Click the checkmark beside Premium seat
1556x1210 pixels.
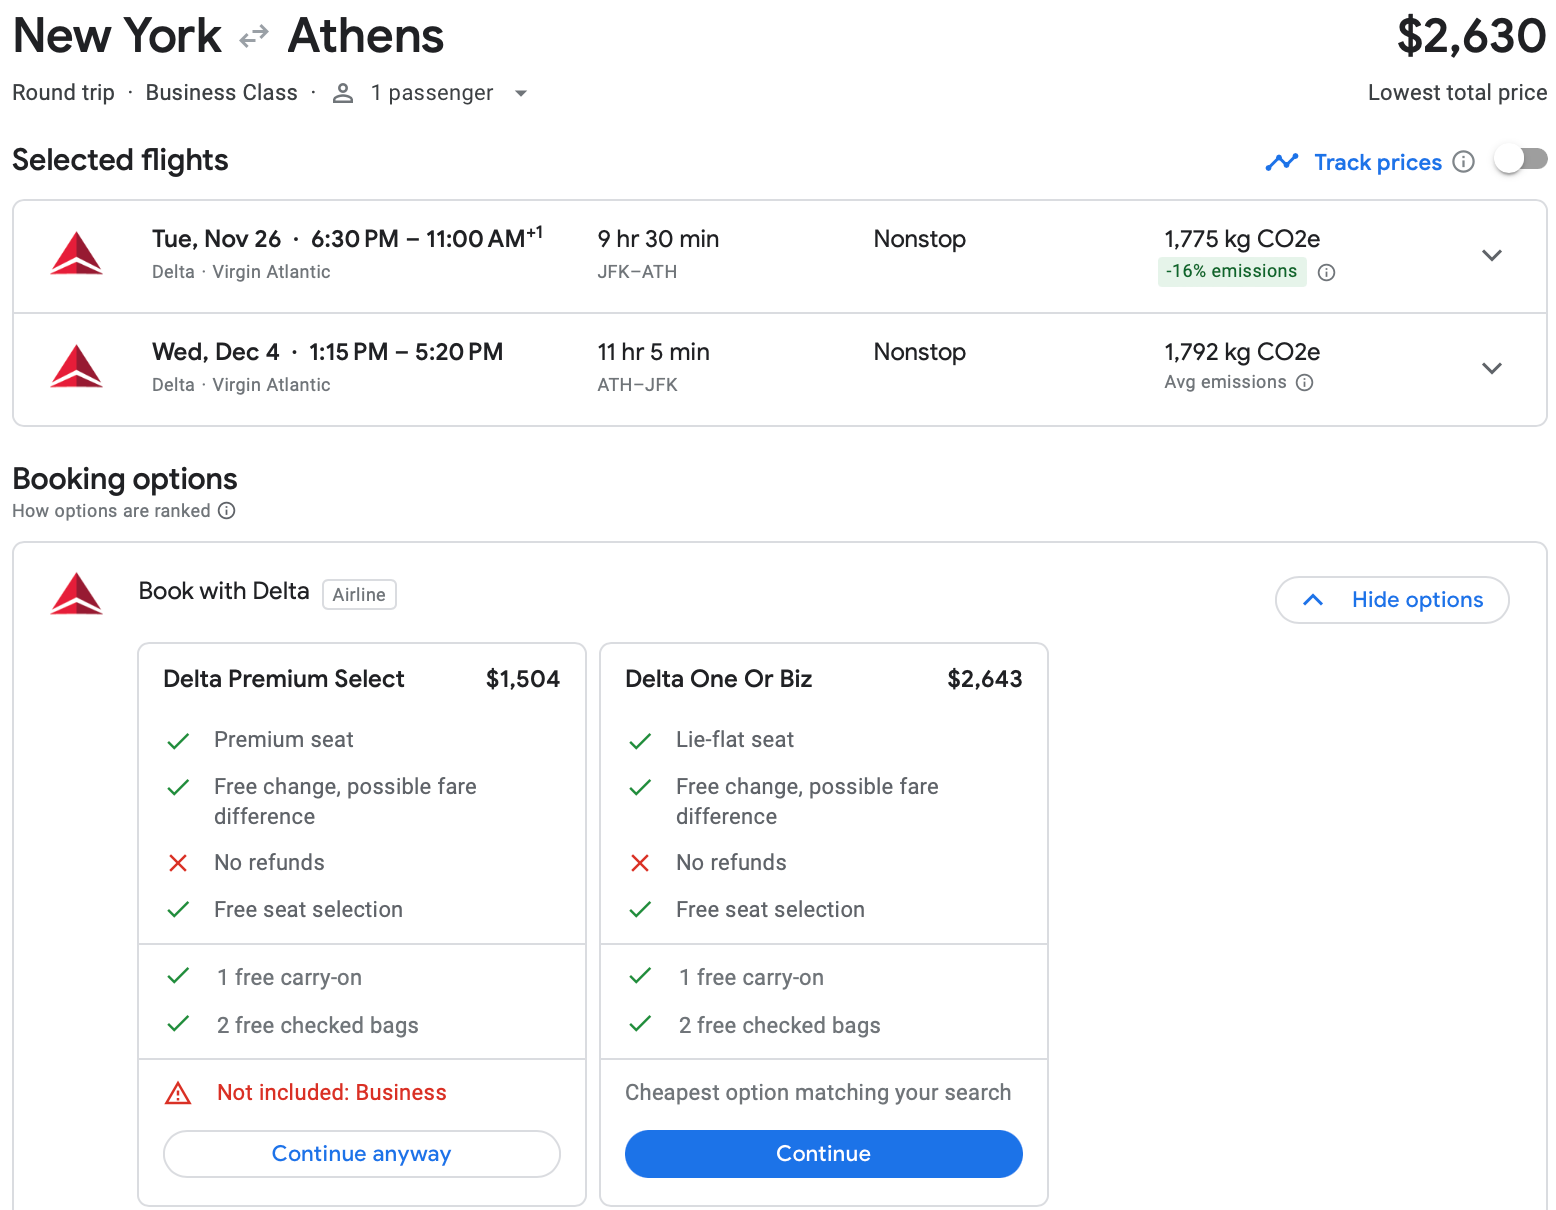click(x=178, y=741)
